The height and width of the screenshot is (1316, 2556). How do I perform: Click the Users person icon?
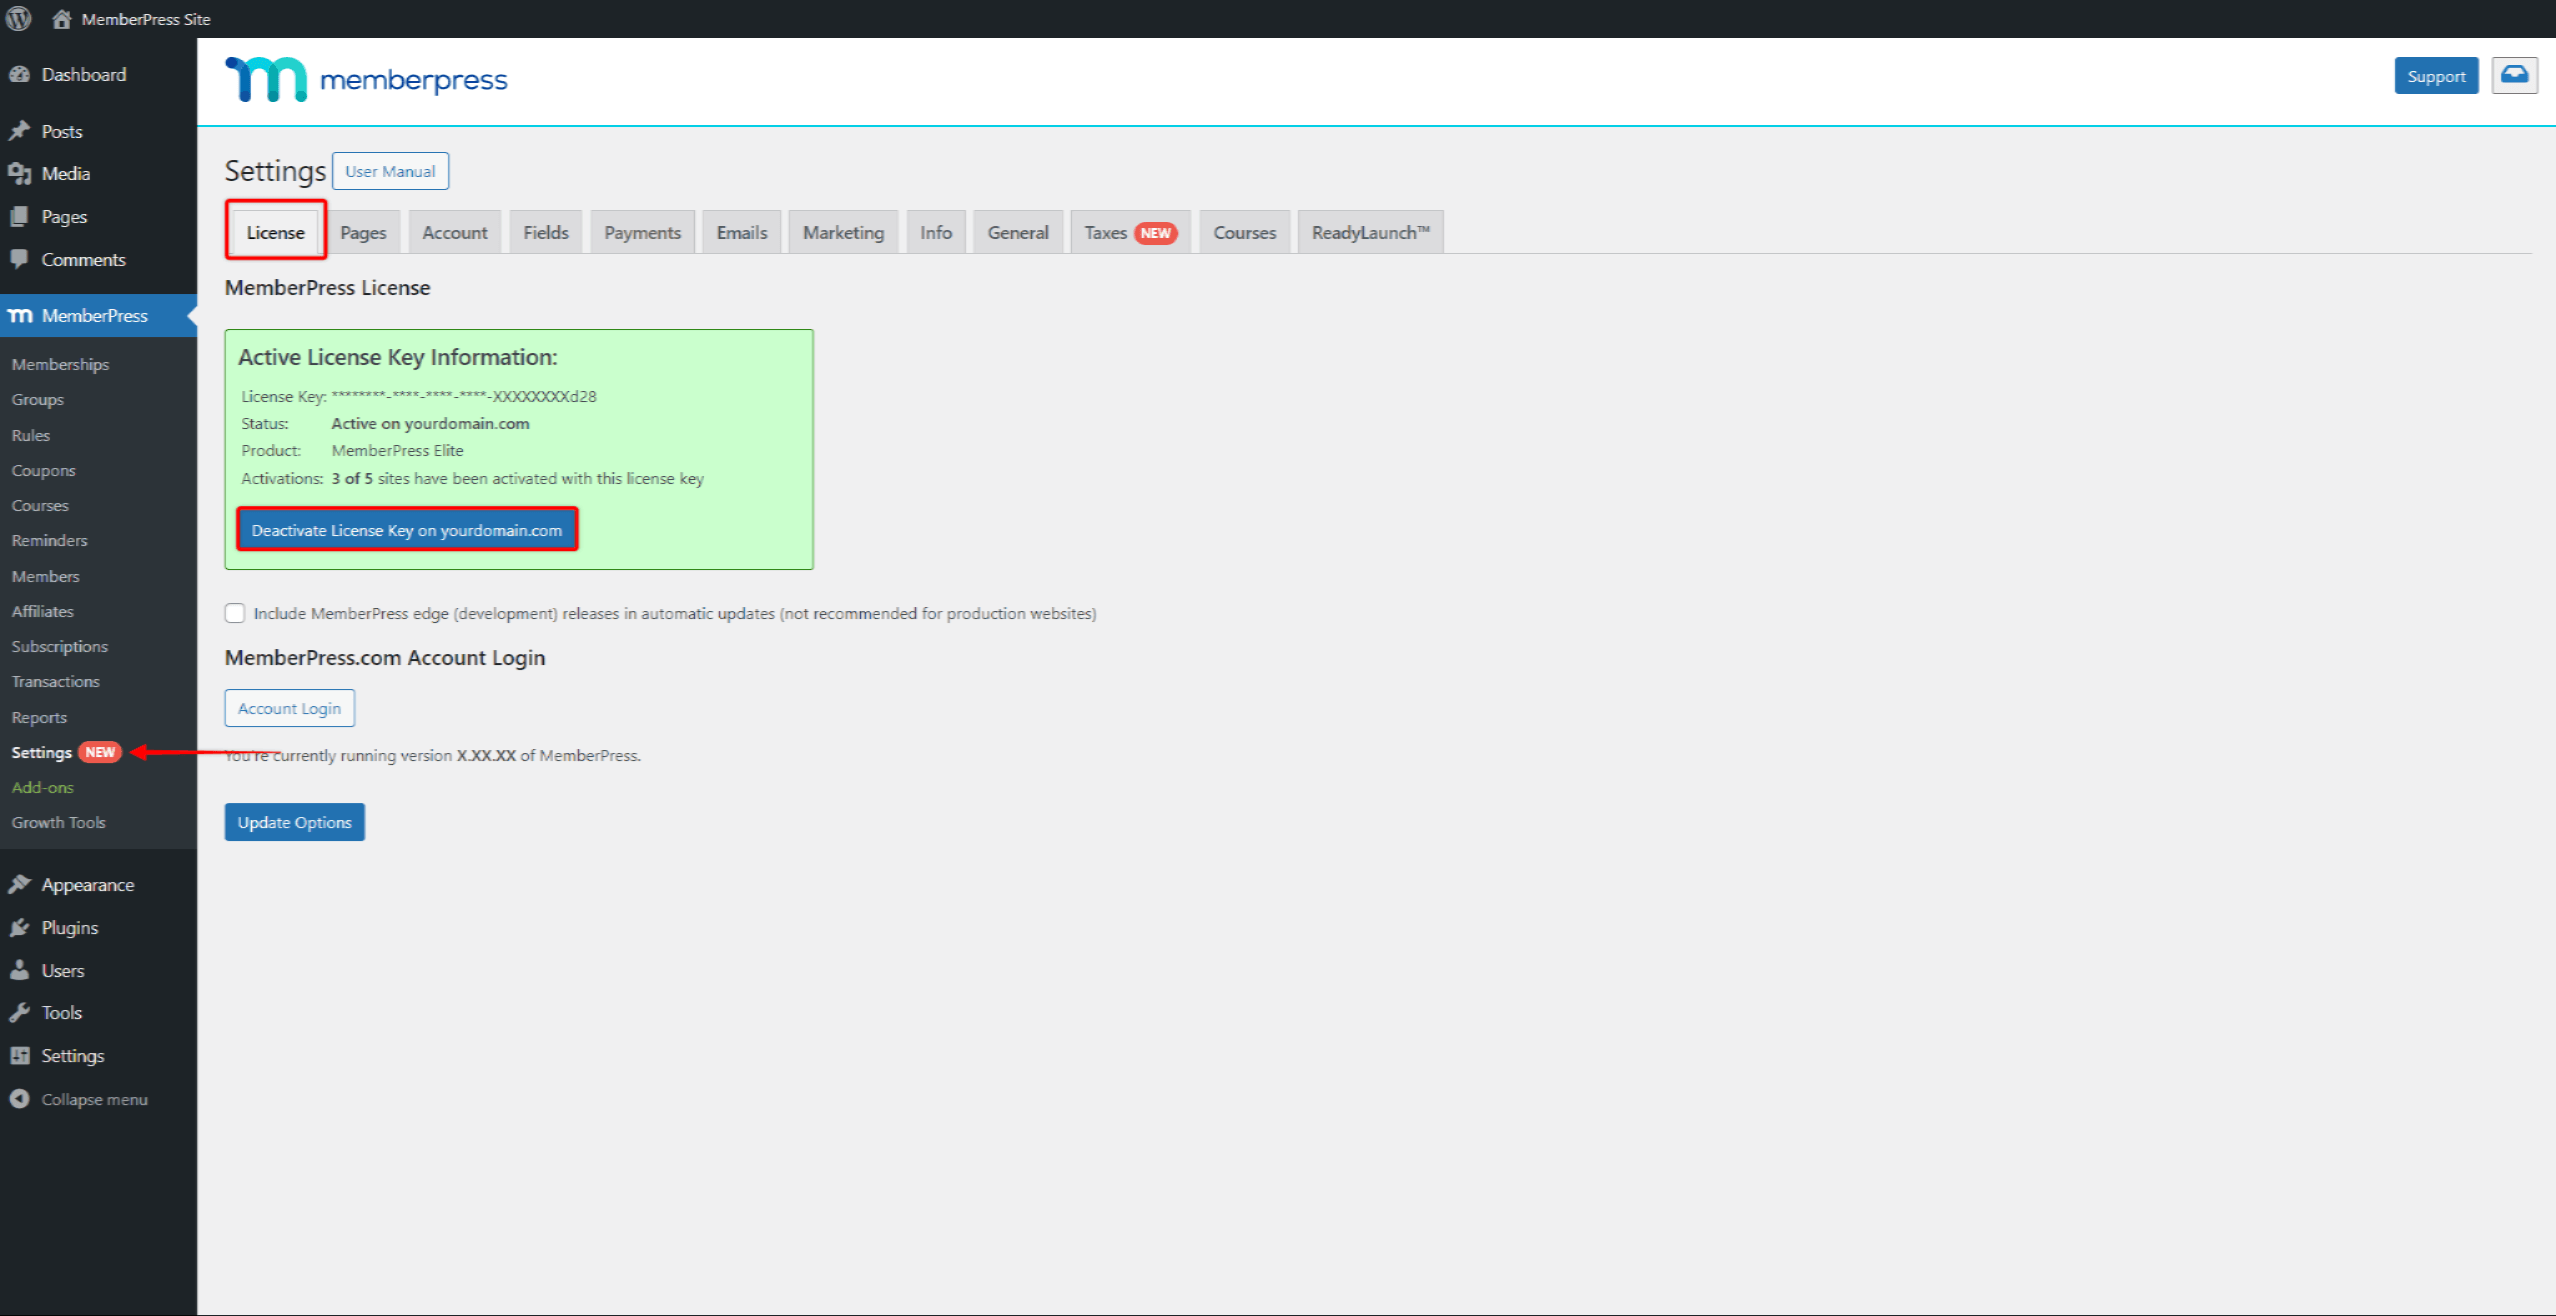[19, 970]
